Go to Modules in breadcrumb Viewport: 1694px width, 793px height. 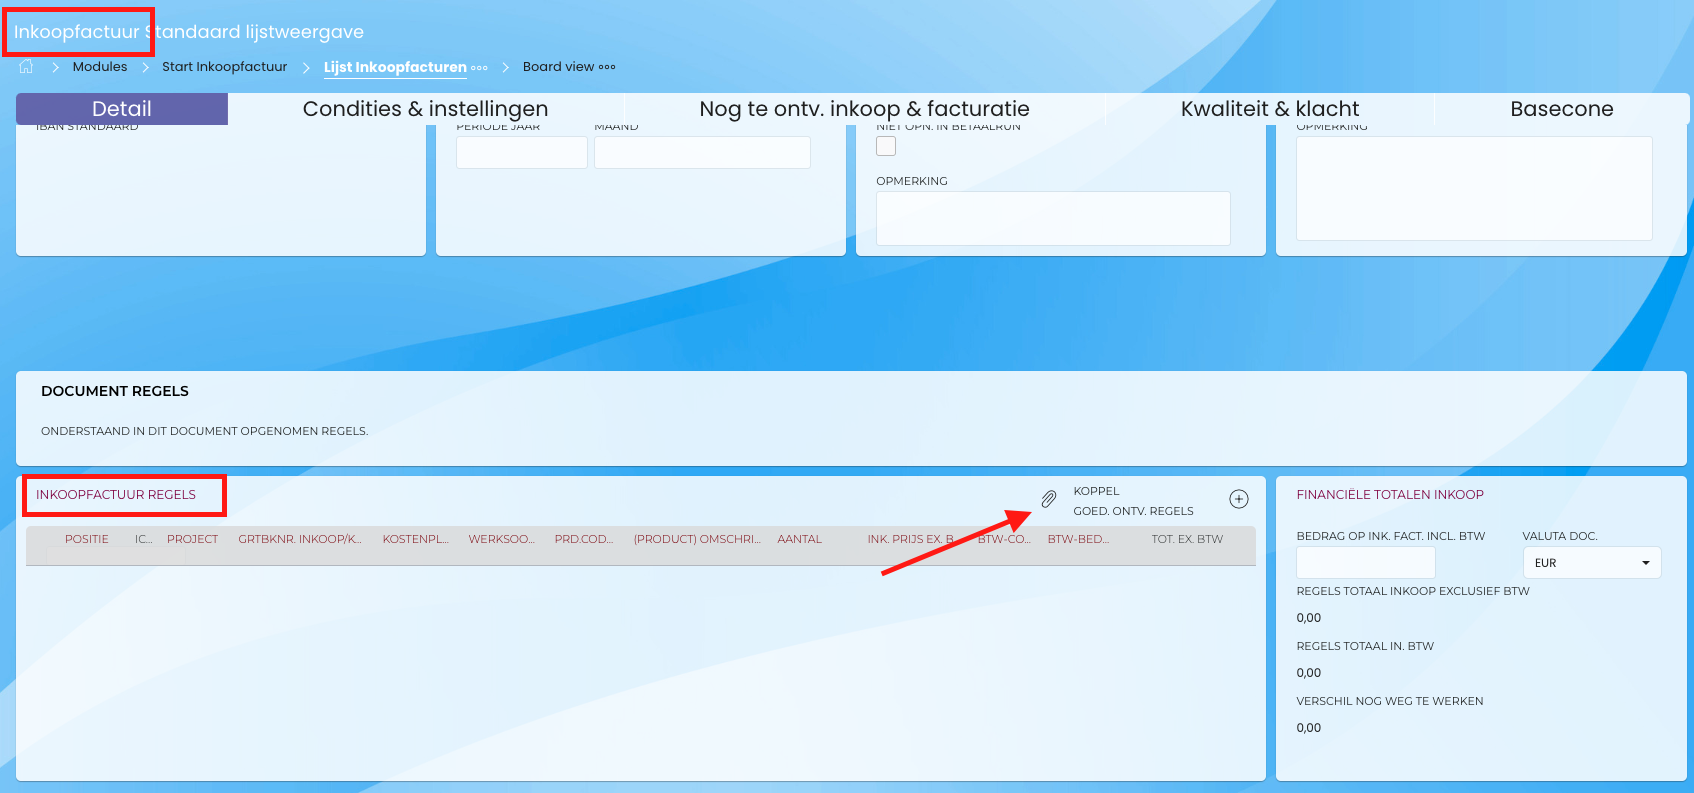[x=100, y=67]
